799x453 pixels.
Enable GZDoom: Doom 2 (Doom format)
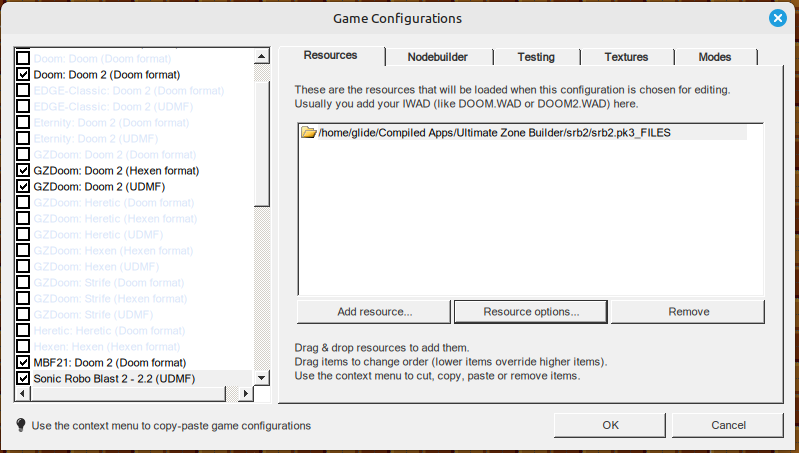click(23, 154)
